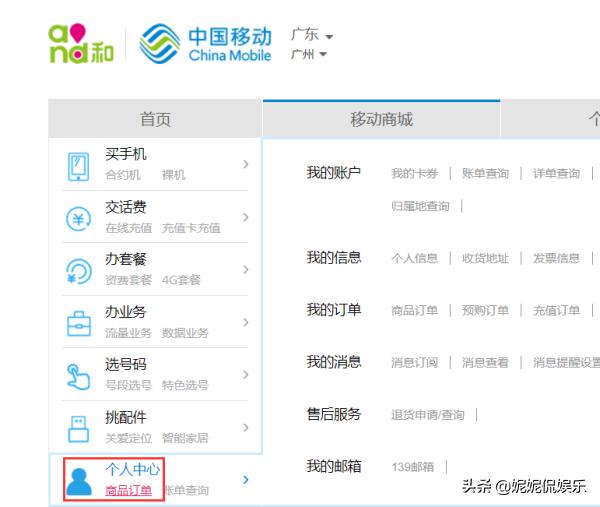This screenshot has height=507, width=600.
Task: Open 账单查询 in 我的账户 row
Action: coord(485,173)
